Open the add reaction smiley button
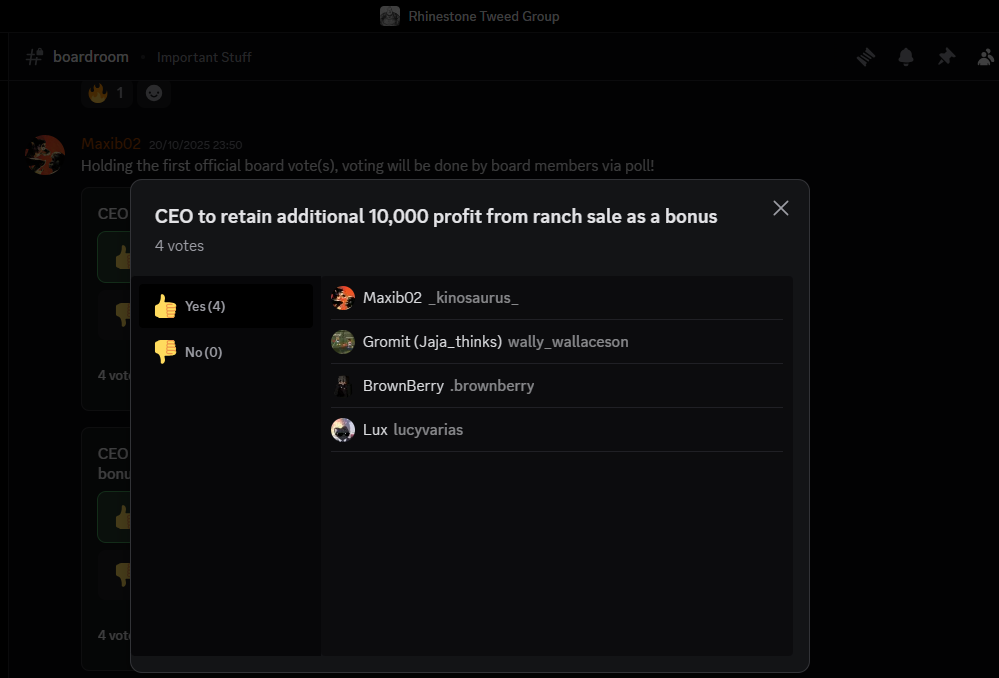Image resolution: width=999 pixels, height=678 pixels. [154, 93]
